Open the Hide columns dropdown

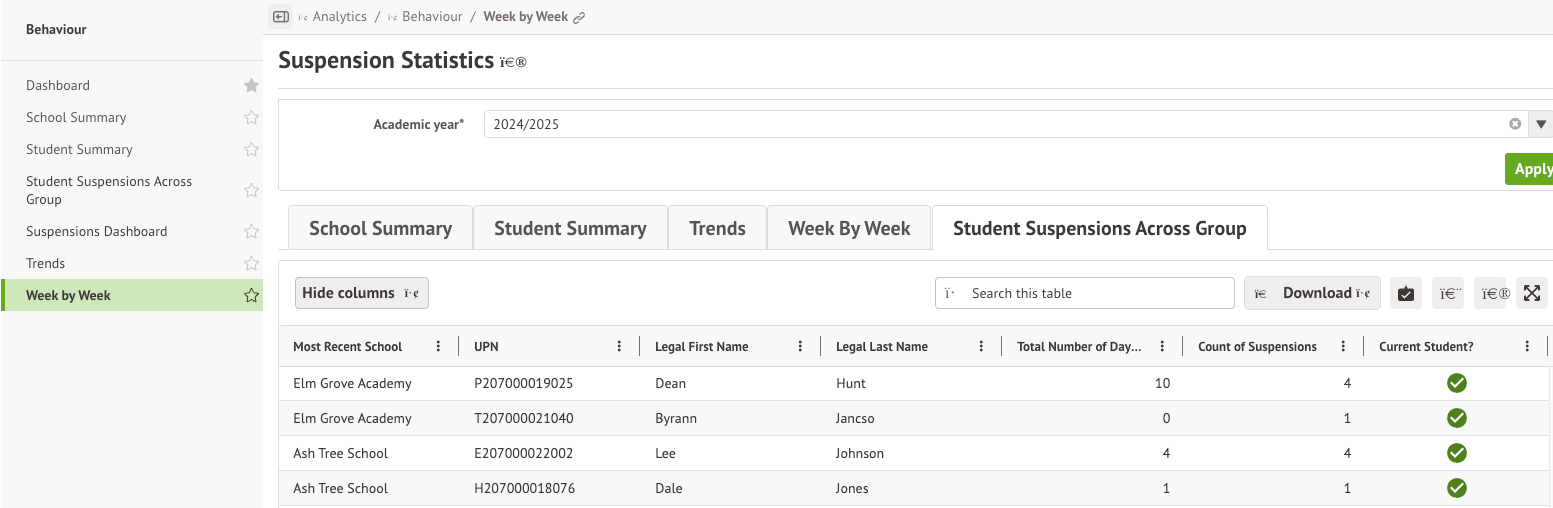coord(361,293)
